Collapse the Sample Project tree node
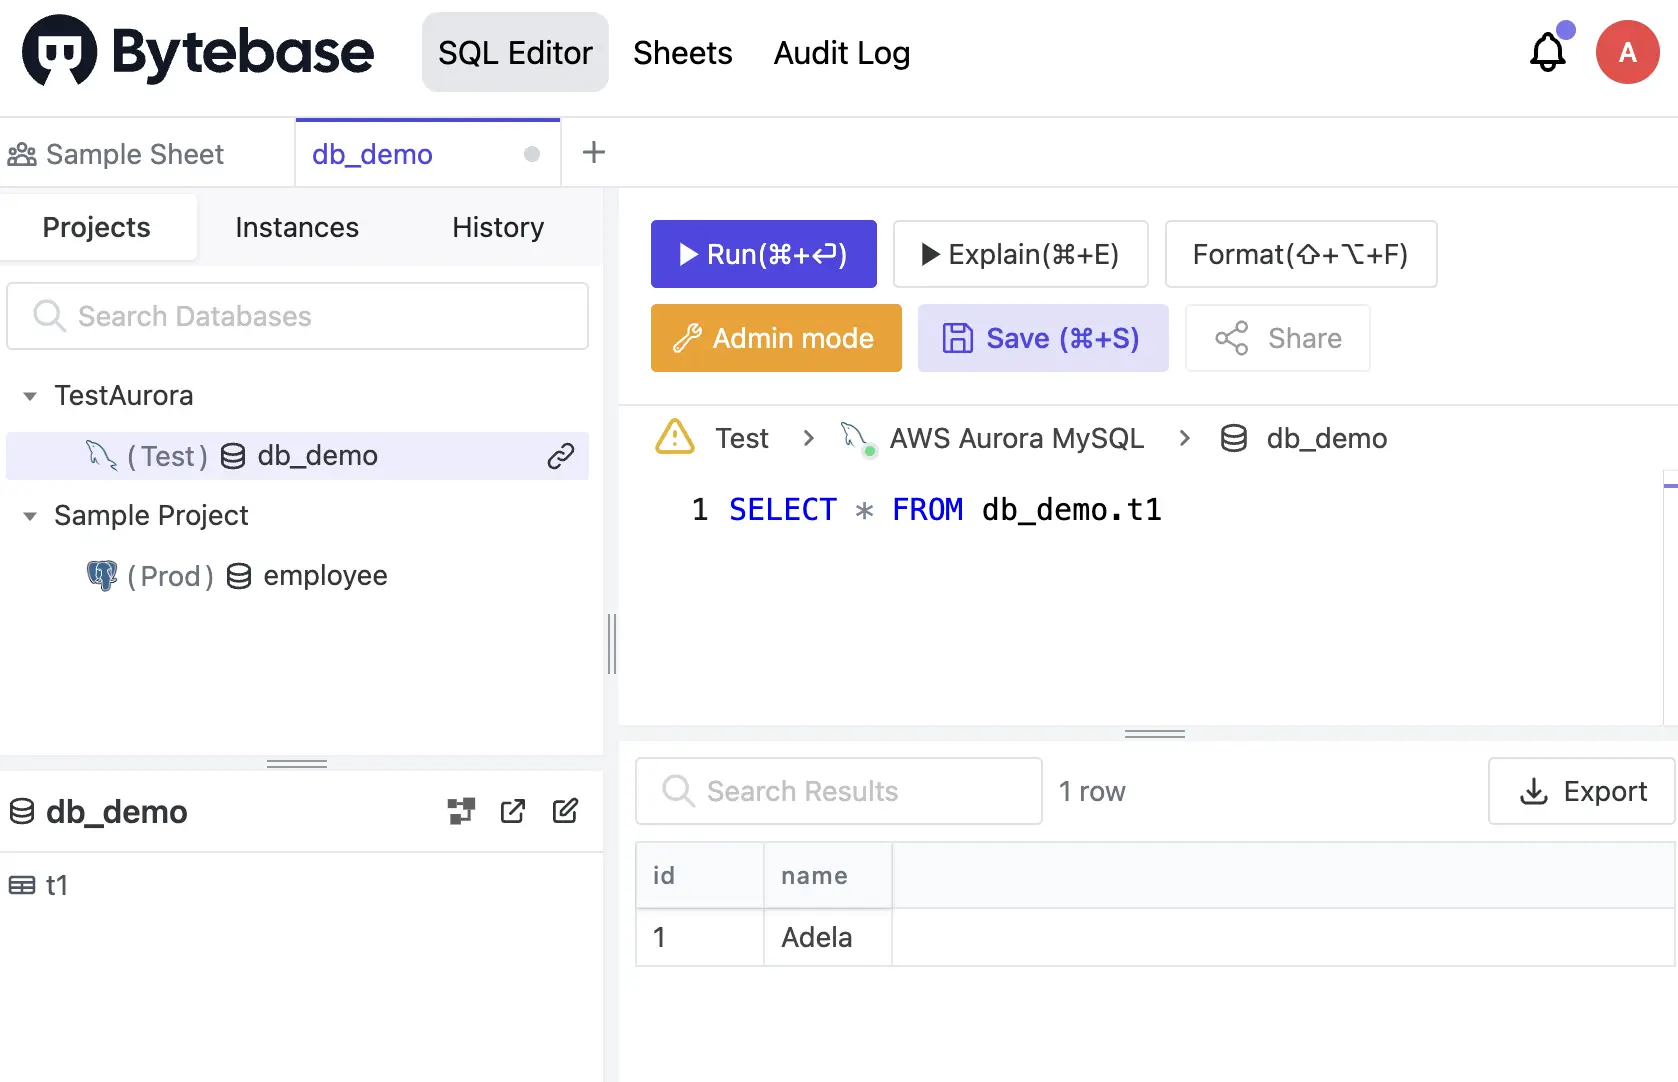Screen dimensions: 1678x1082 (30, 516)
